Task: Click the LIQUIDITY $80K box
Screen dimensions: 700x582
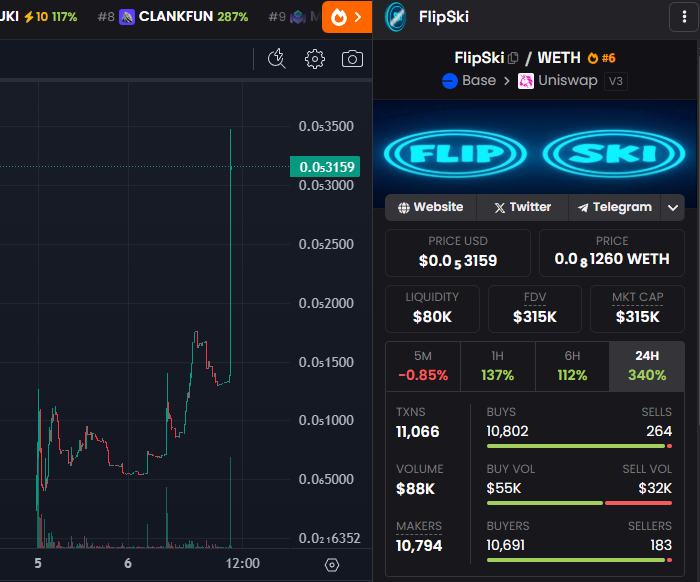Action: pyautogui.click(x=432, y=309)
